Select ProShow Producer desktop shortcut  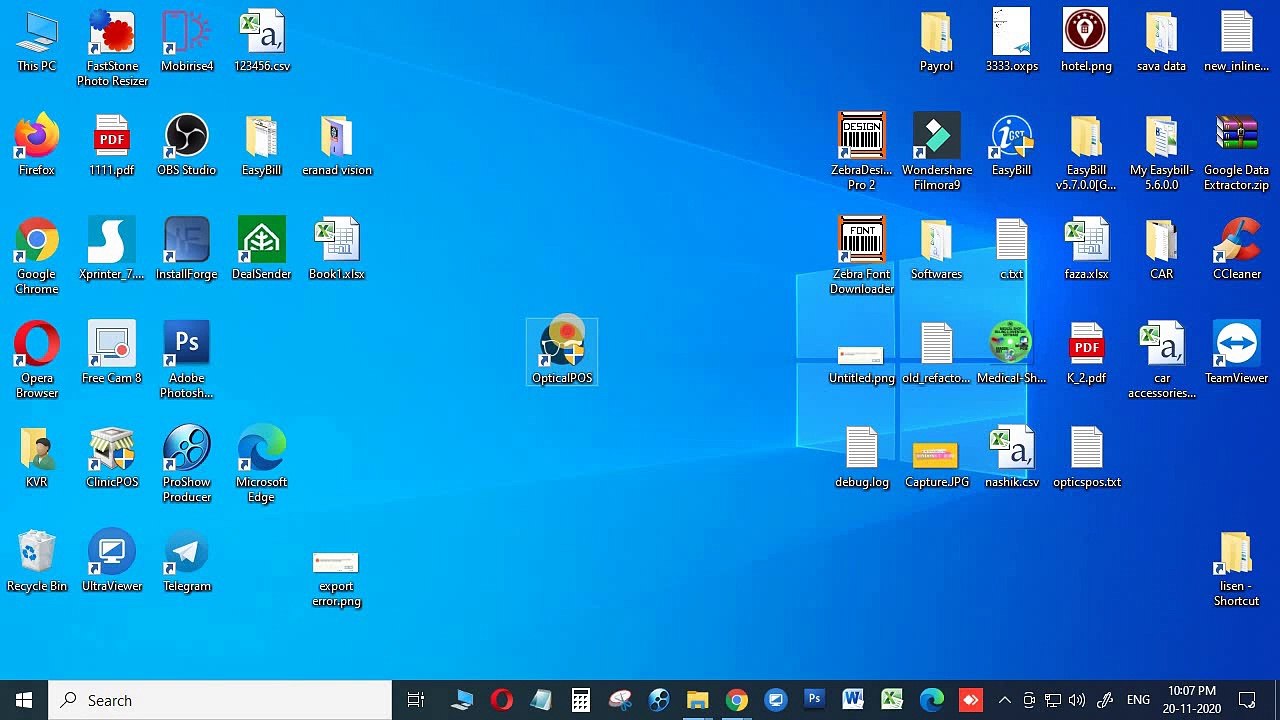[187, 464]
